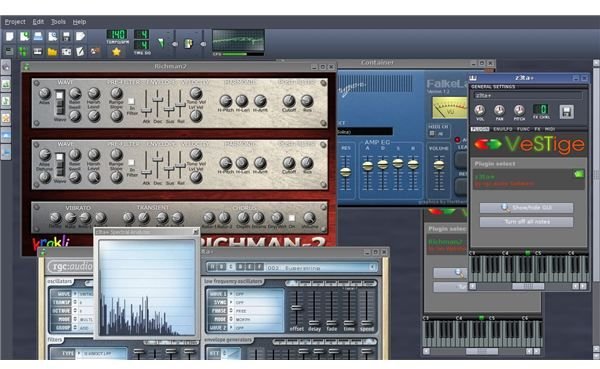The image size is (600, 369).
Task: Click top Richman2 Wave selector switch
Action: coord(60,102)
